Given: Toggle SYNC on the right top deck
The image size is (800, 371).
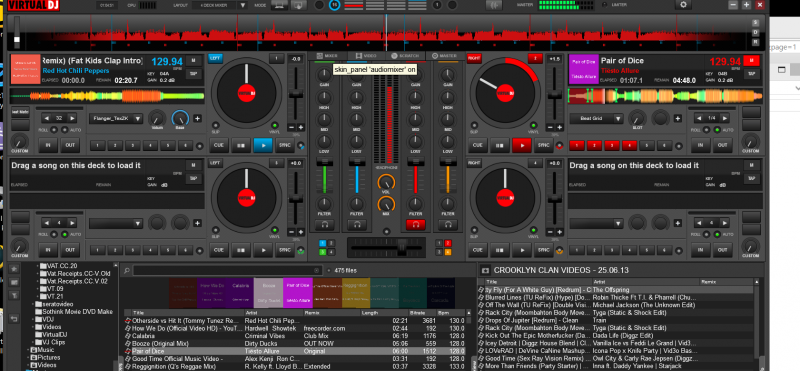Looking at the screenshot, I should pyautogui.click(x=543, y=145).
